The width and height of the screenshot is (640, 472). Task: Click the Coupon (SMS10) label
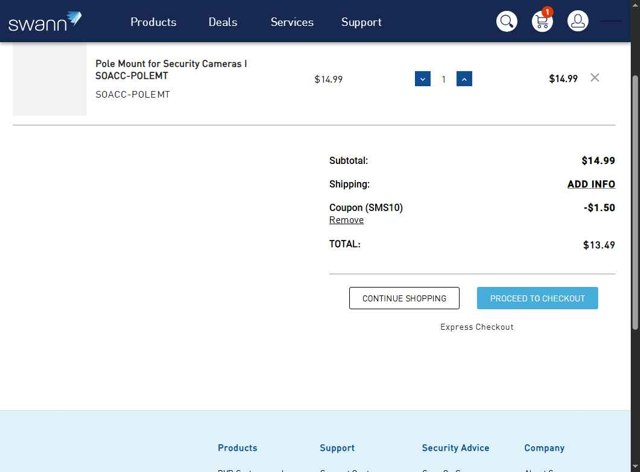pyautogui.click(x=366, y=207)
